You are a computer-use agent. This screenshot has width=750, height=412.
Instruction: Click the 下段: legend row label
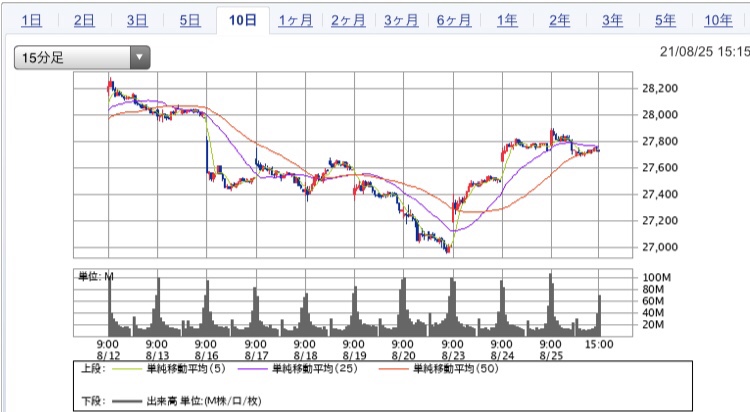tap(93, 401)
